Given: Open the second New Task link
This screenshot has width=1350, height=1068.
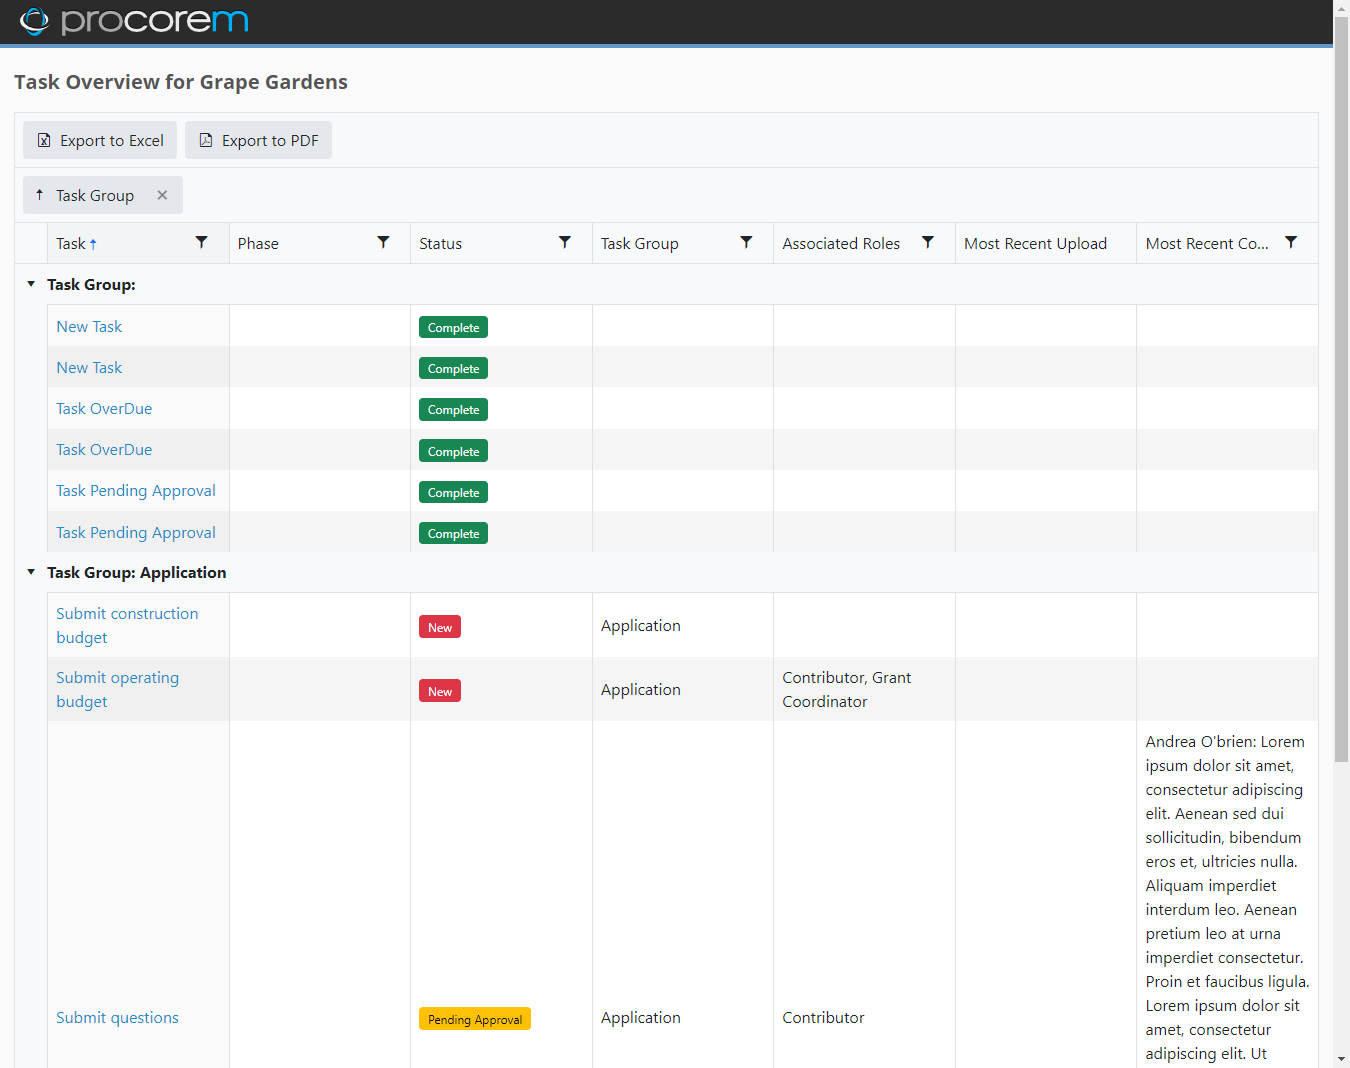Looking at the screenshot, I should [89, 367].
